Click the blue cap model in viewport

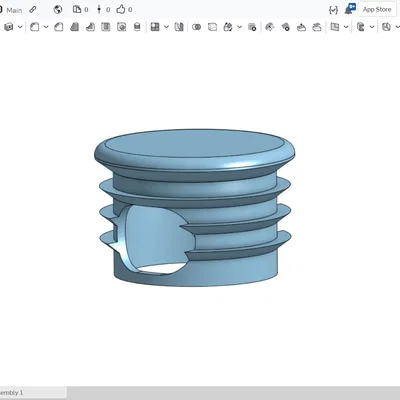pyautogui.click(x=194, y=207)
